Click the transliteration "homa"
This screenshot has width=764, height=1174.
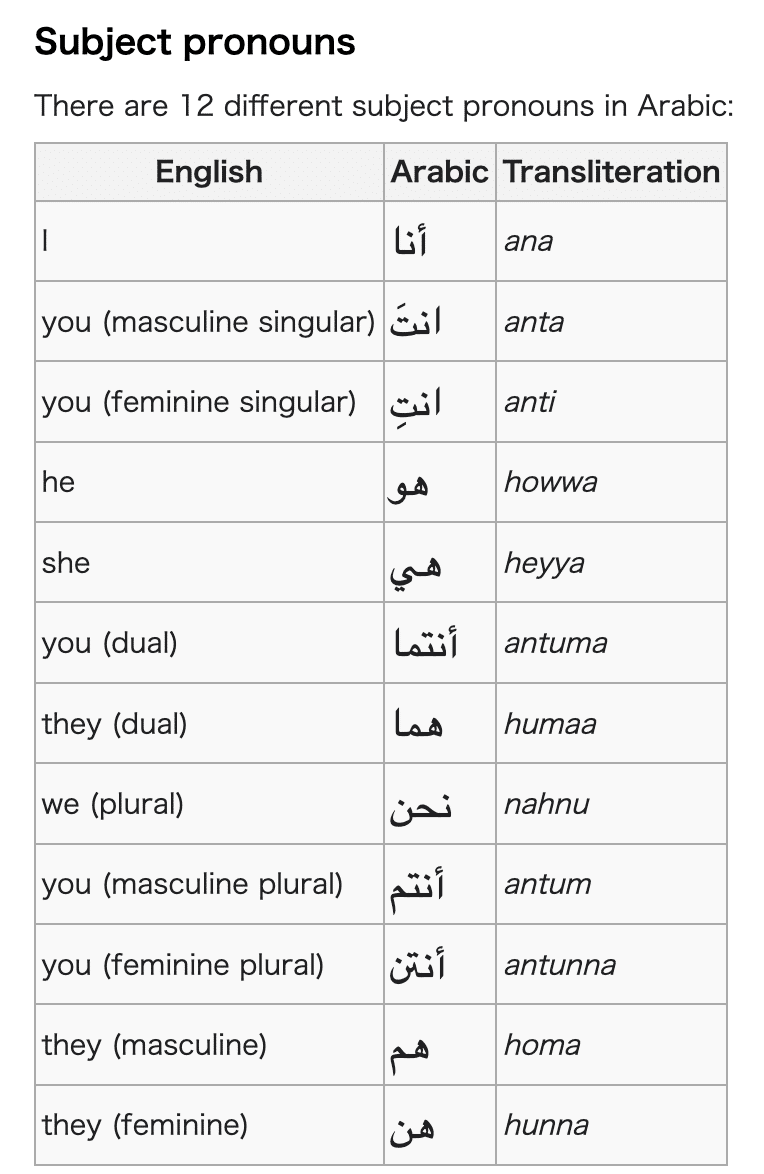542,1045
